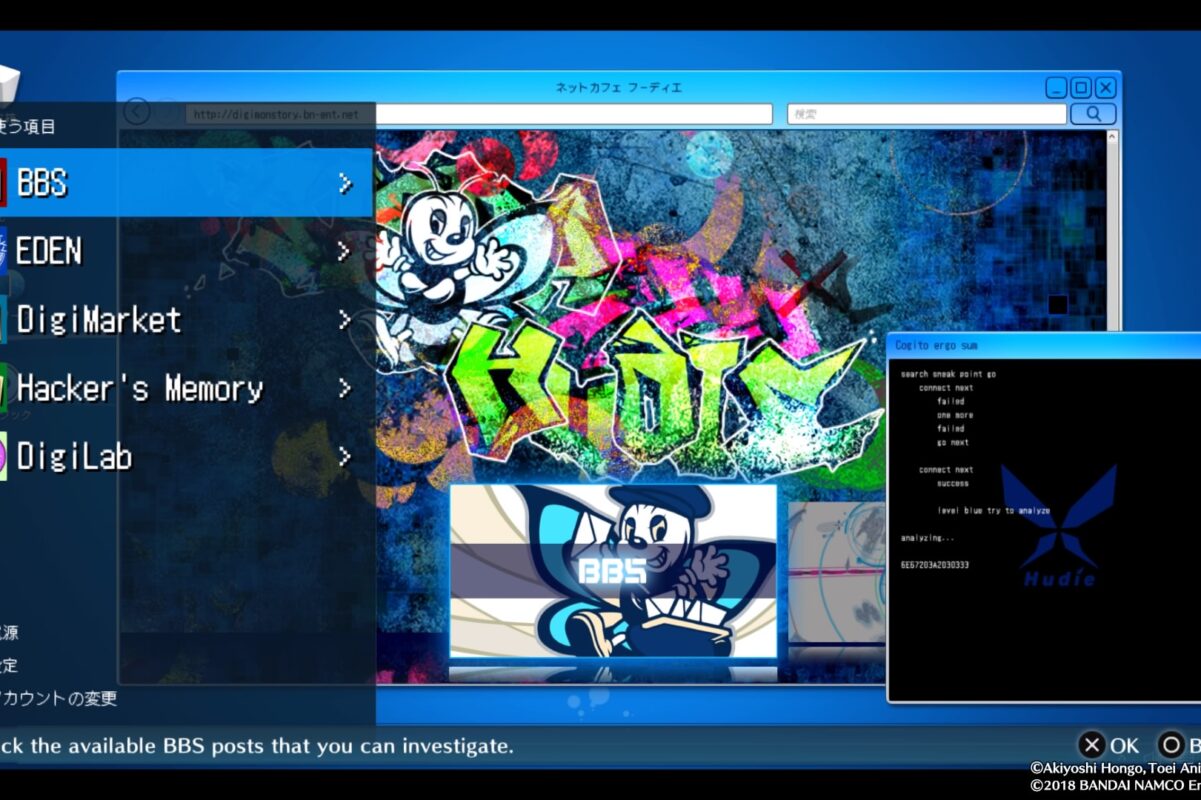Click the Cogito ergo sum window title
The image size is (1201, 800).
click(x=936, y=345)
